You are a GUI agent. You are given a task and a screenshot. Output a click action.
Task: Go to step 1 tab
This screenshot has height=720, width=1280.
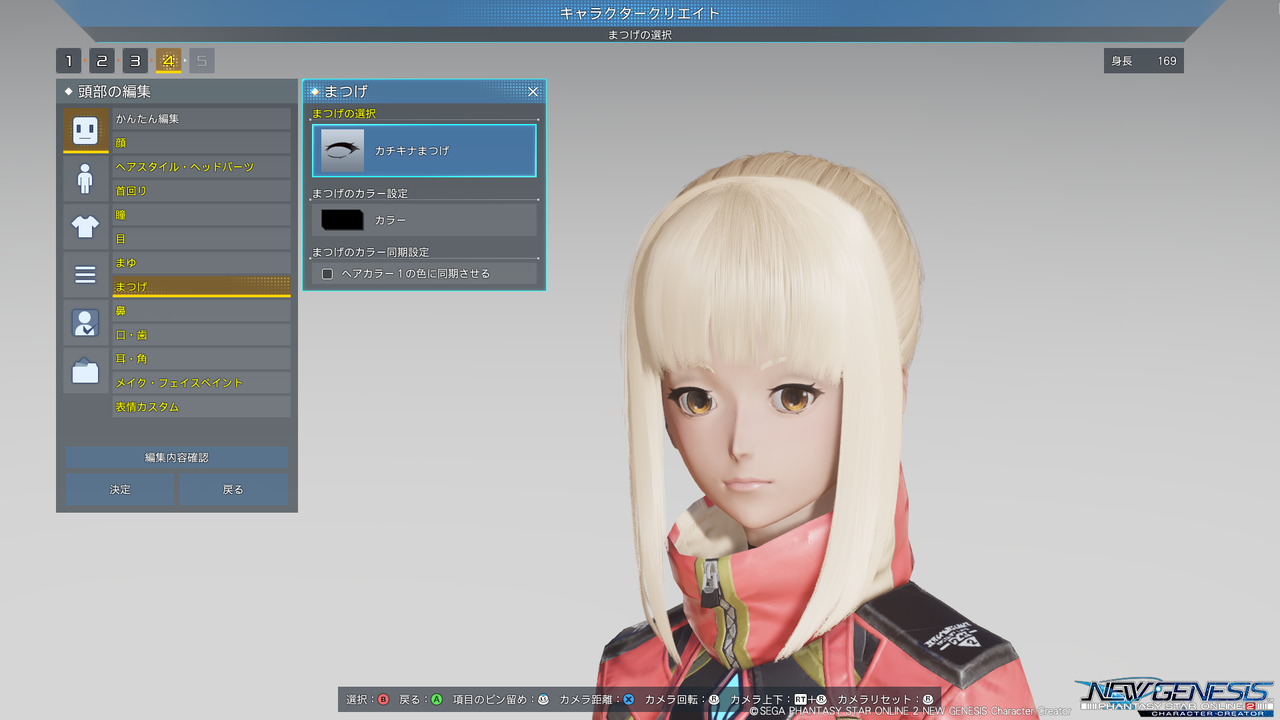click(x=68, y=61)
